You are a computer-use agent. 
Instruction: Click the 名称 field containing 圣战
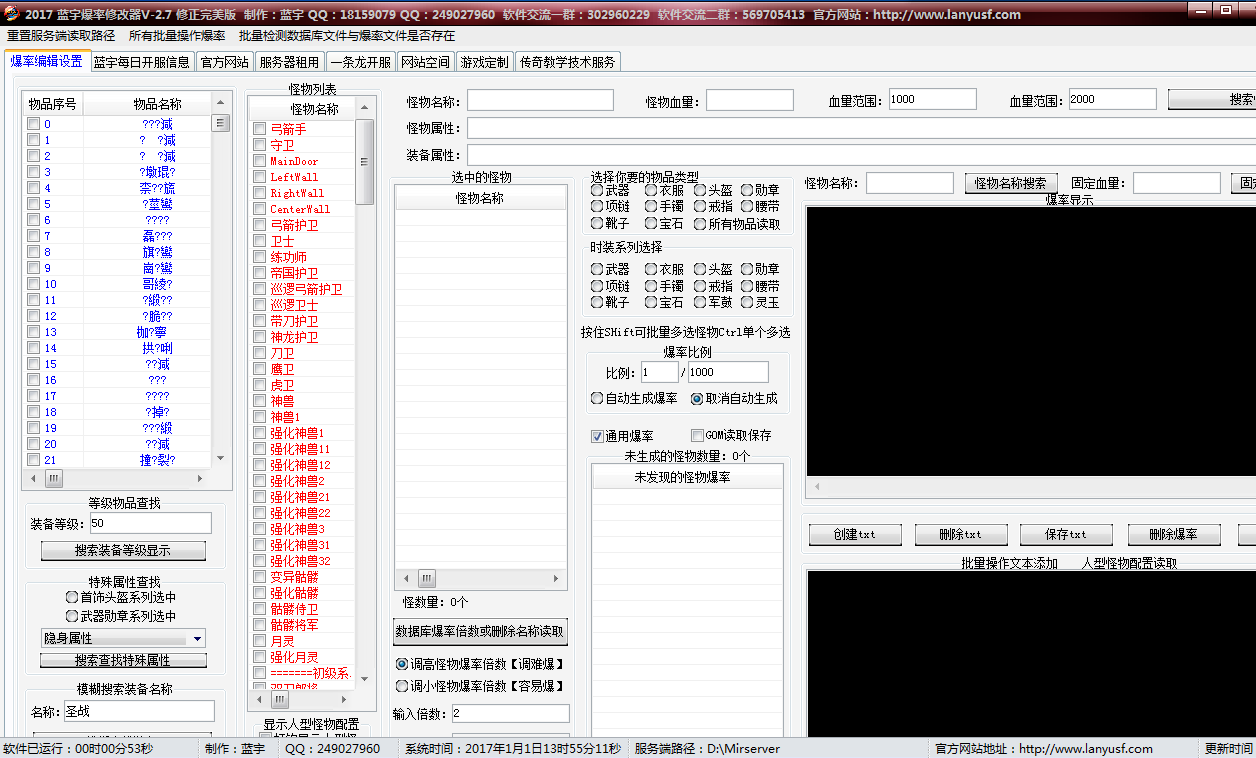(139, 711)
